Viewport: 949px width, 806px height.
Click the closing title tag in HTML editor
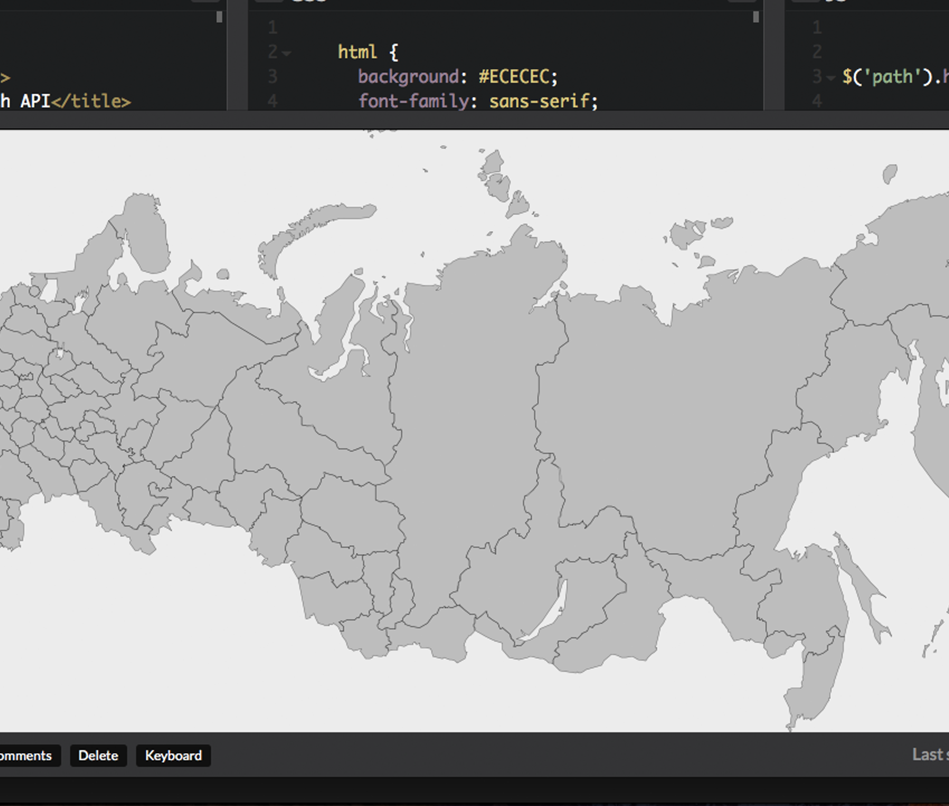(x=91, y=100)
